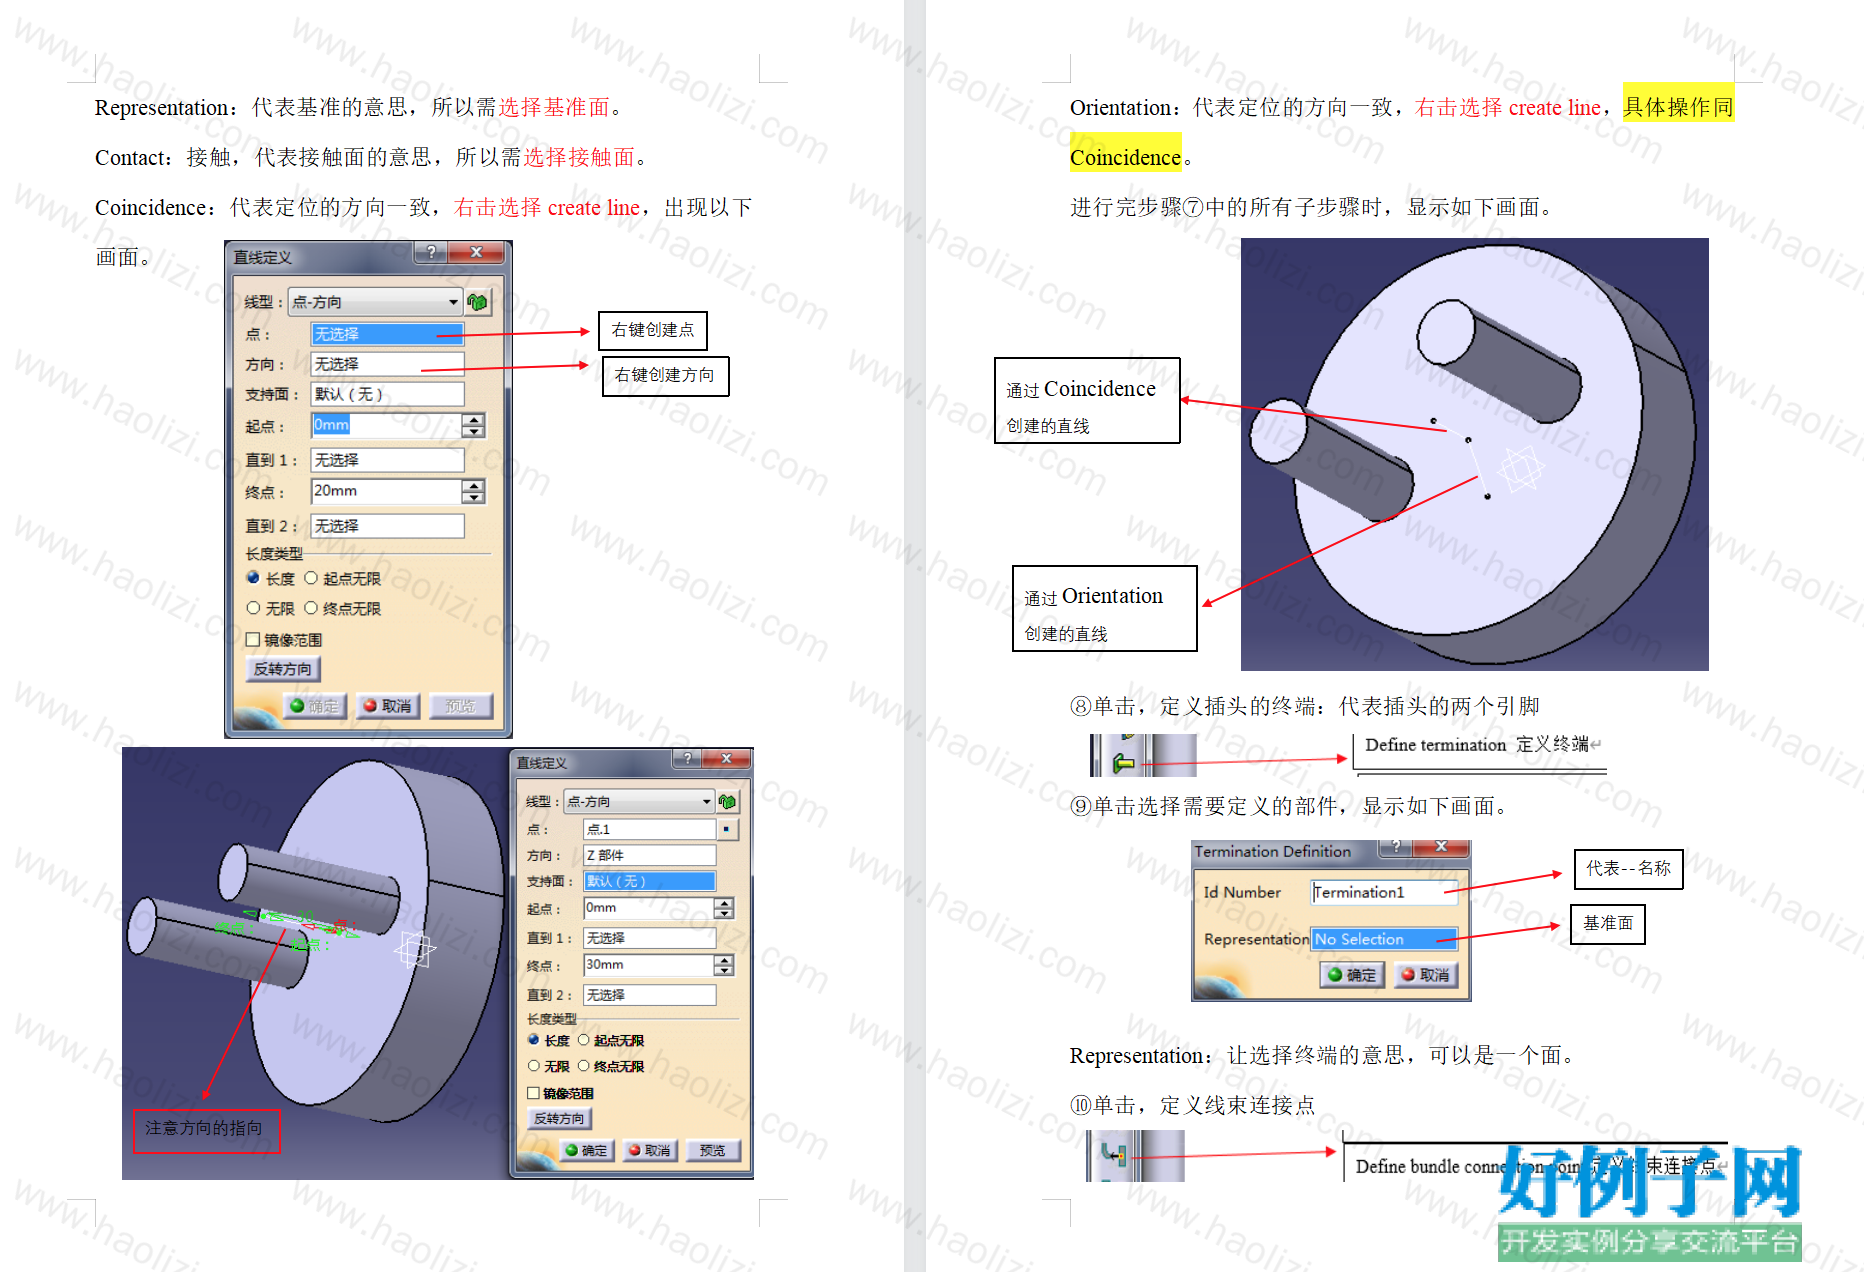Image resolution: width=1864 pixels, height=1272 pixels.
Task: Click the 终点 30mm stepper arrows
Action: click(x=724, y=965)
